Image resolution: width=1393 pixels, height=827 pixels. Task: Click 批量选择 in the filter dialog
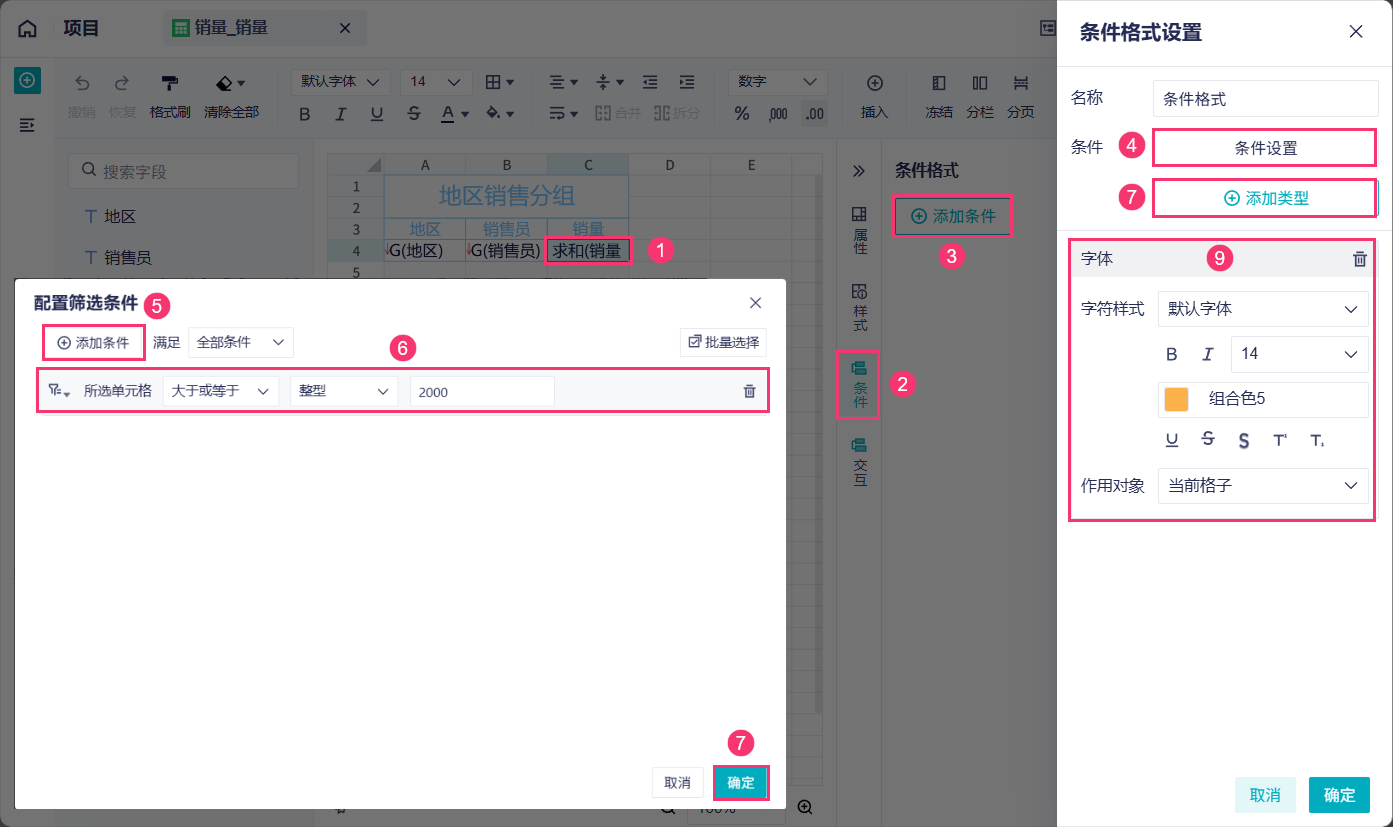point(723,342)
